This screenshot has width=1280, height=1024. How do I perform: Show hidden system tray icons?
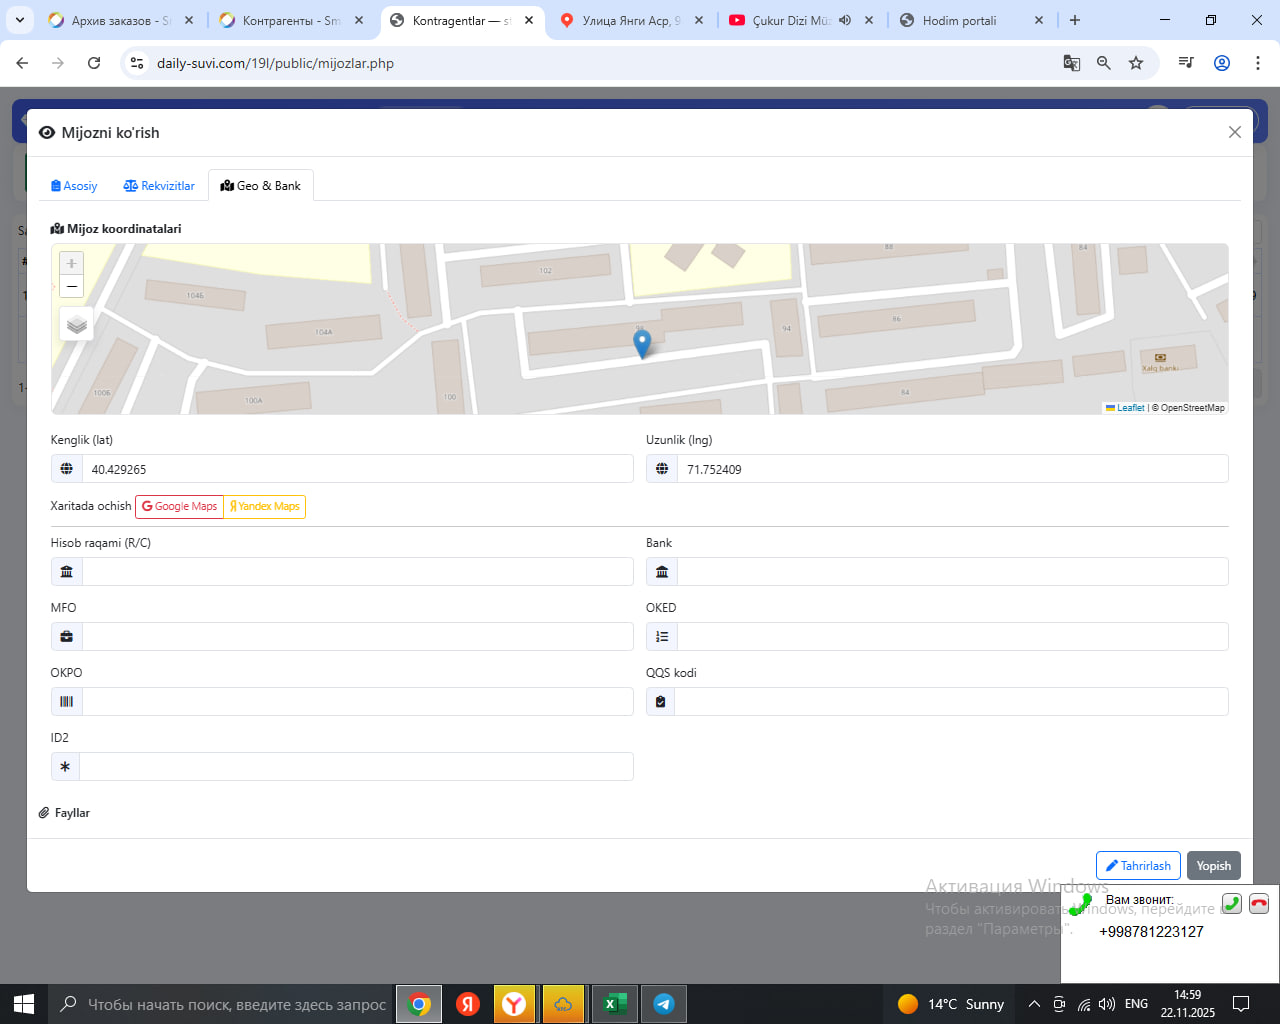point(1034,1004)
